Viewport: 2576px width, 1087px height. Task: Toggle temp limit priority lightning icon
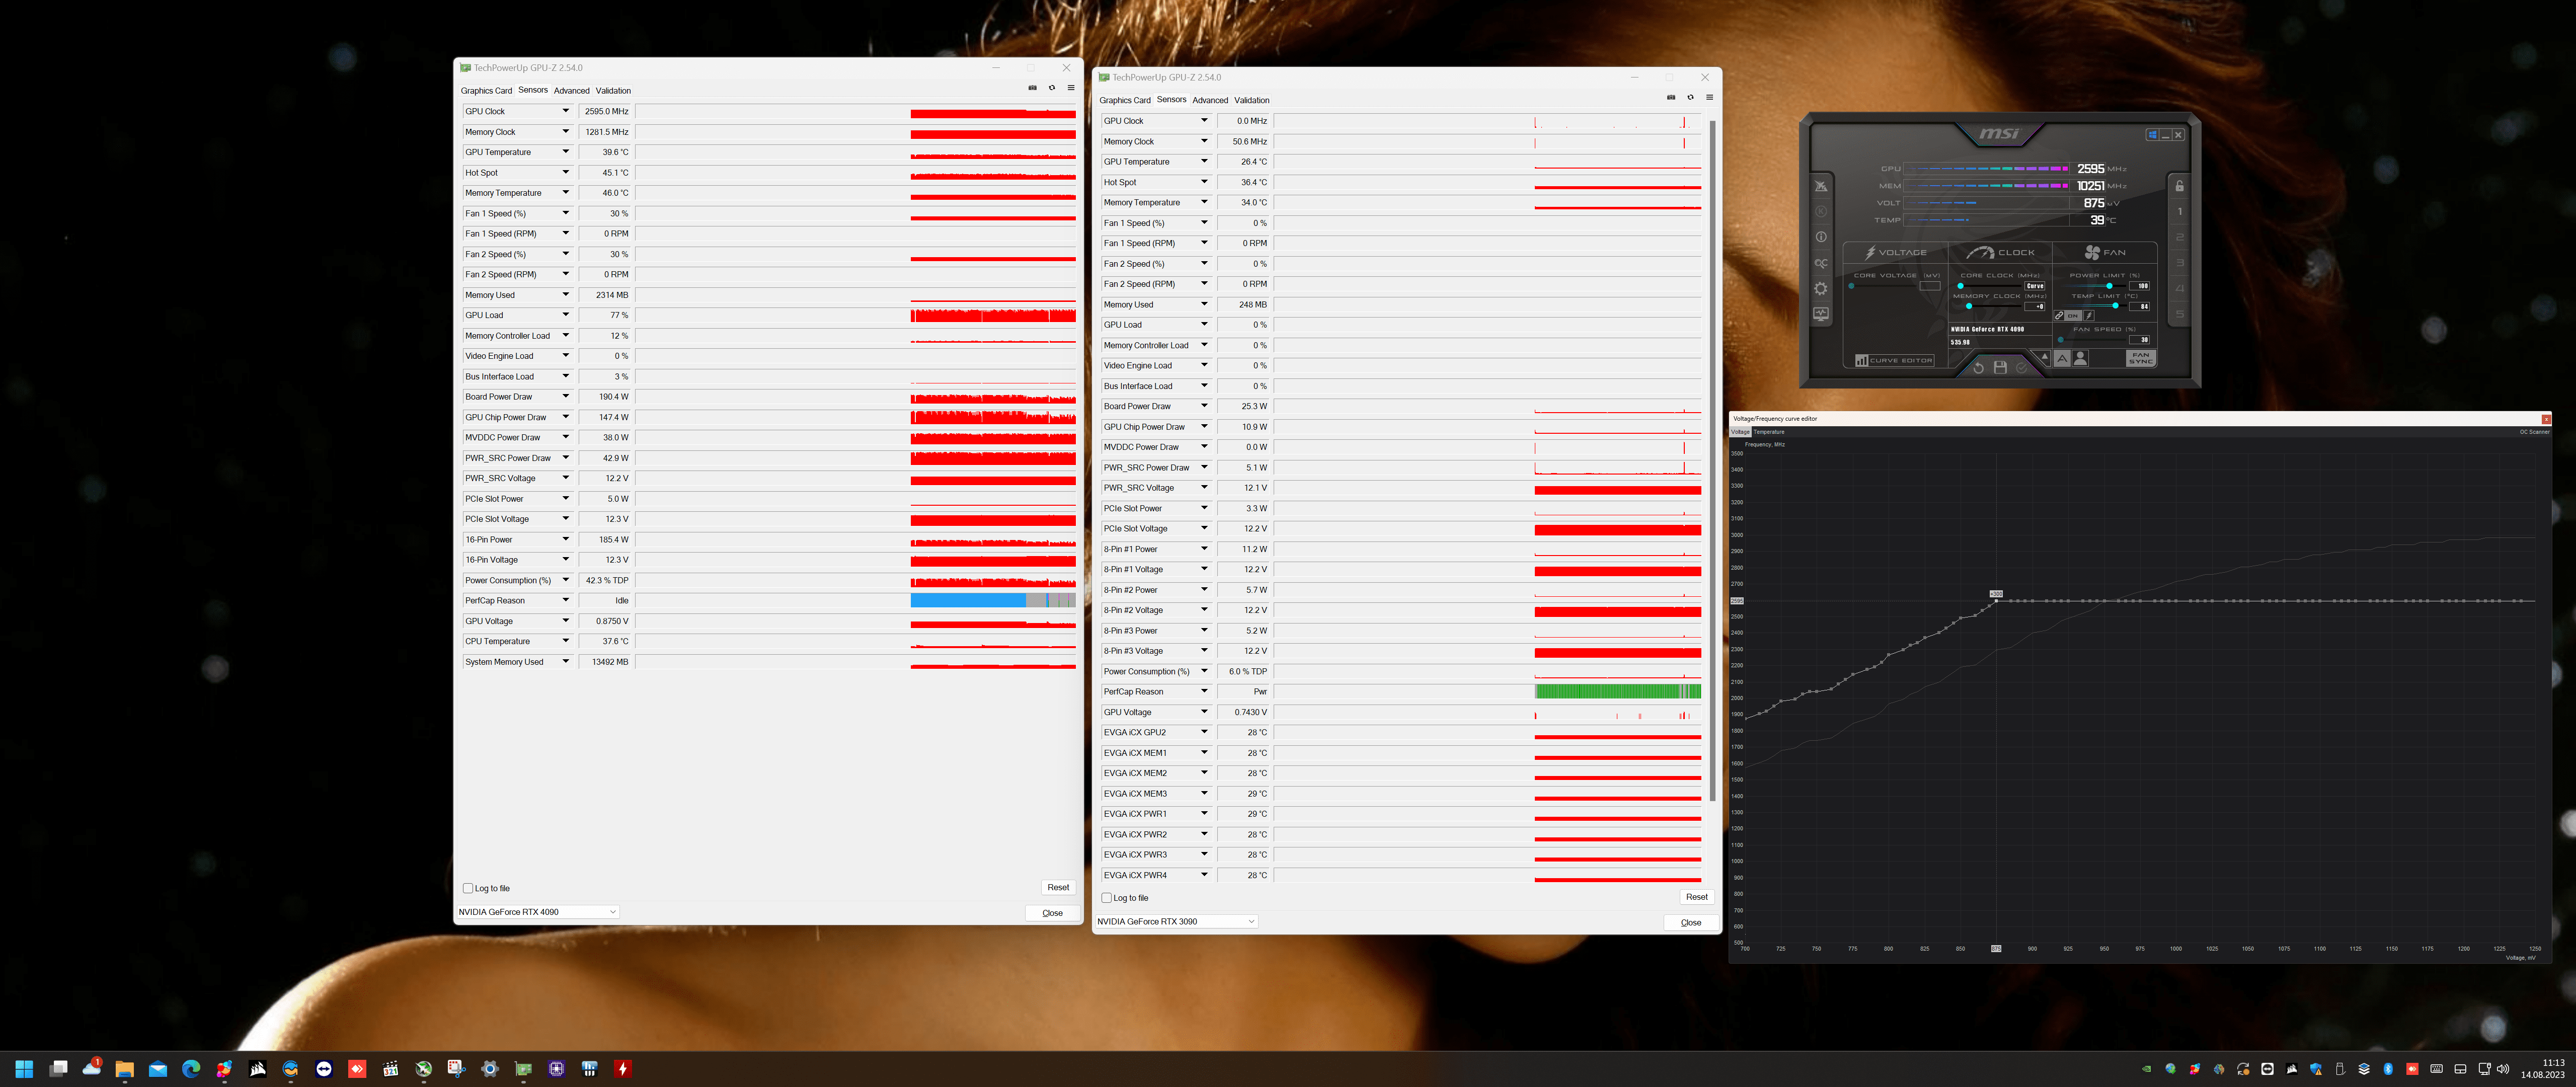tap(2089, 316)
